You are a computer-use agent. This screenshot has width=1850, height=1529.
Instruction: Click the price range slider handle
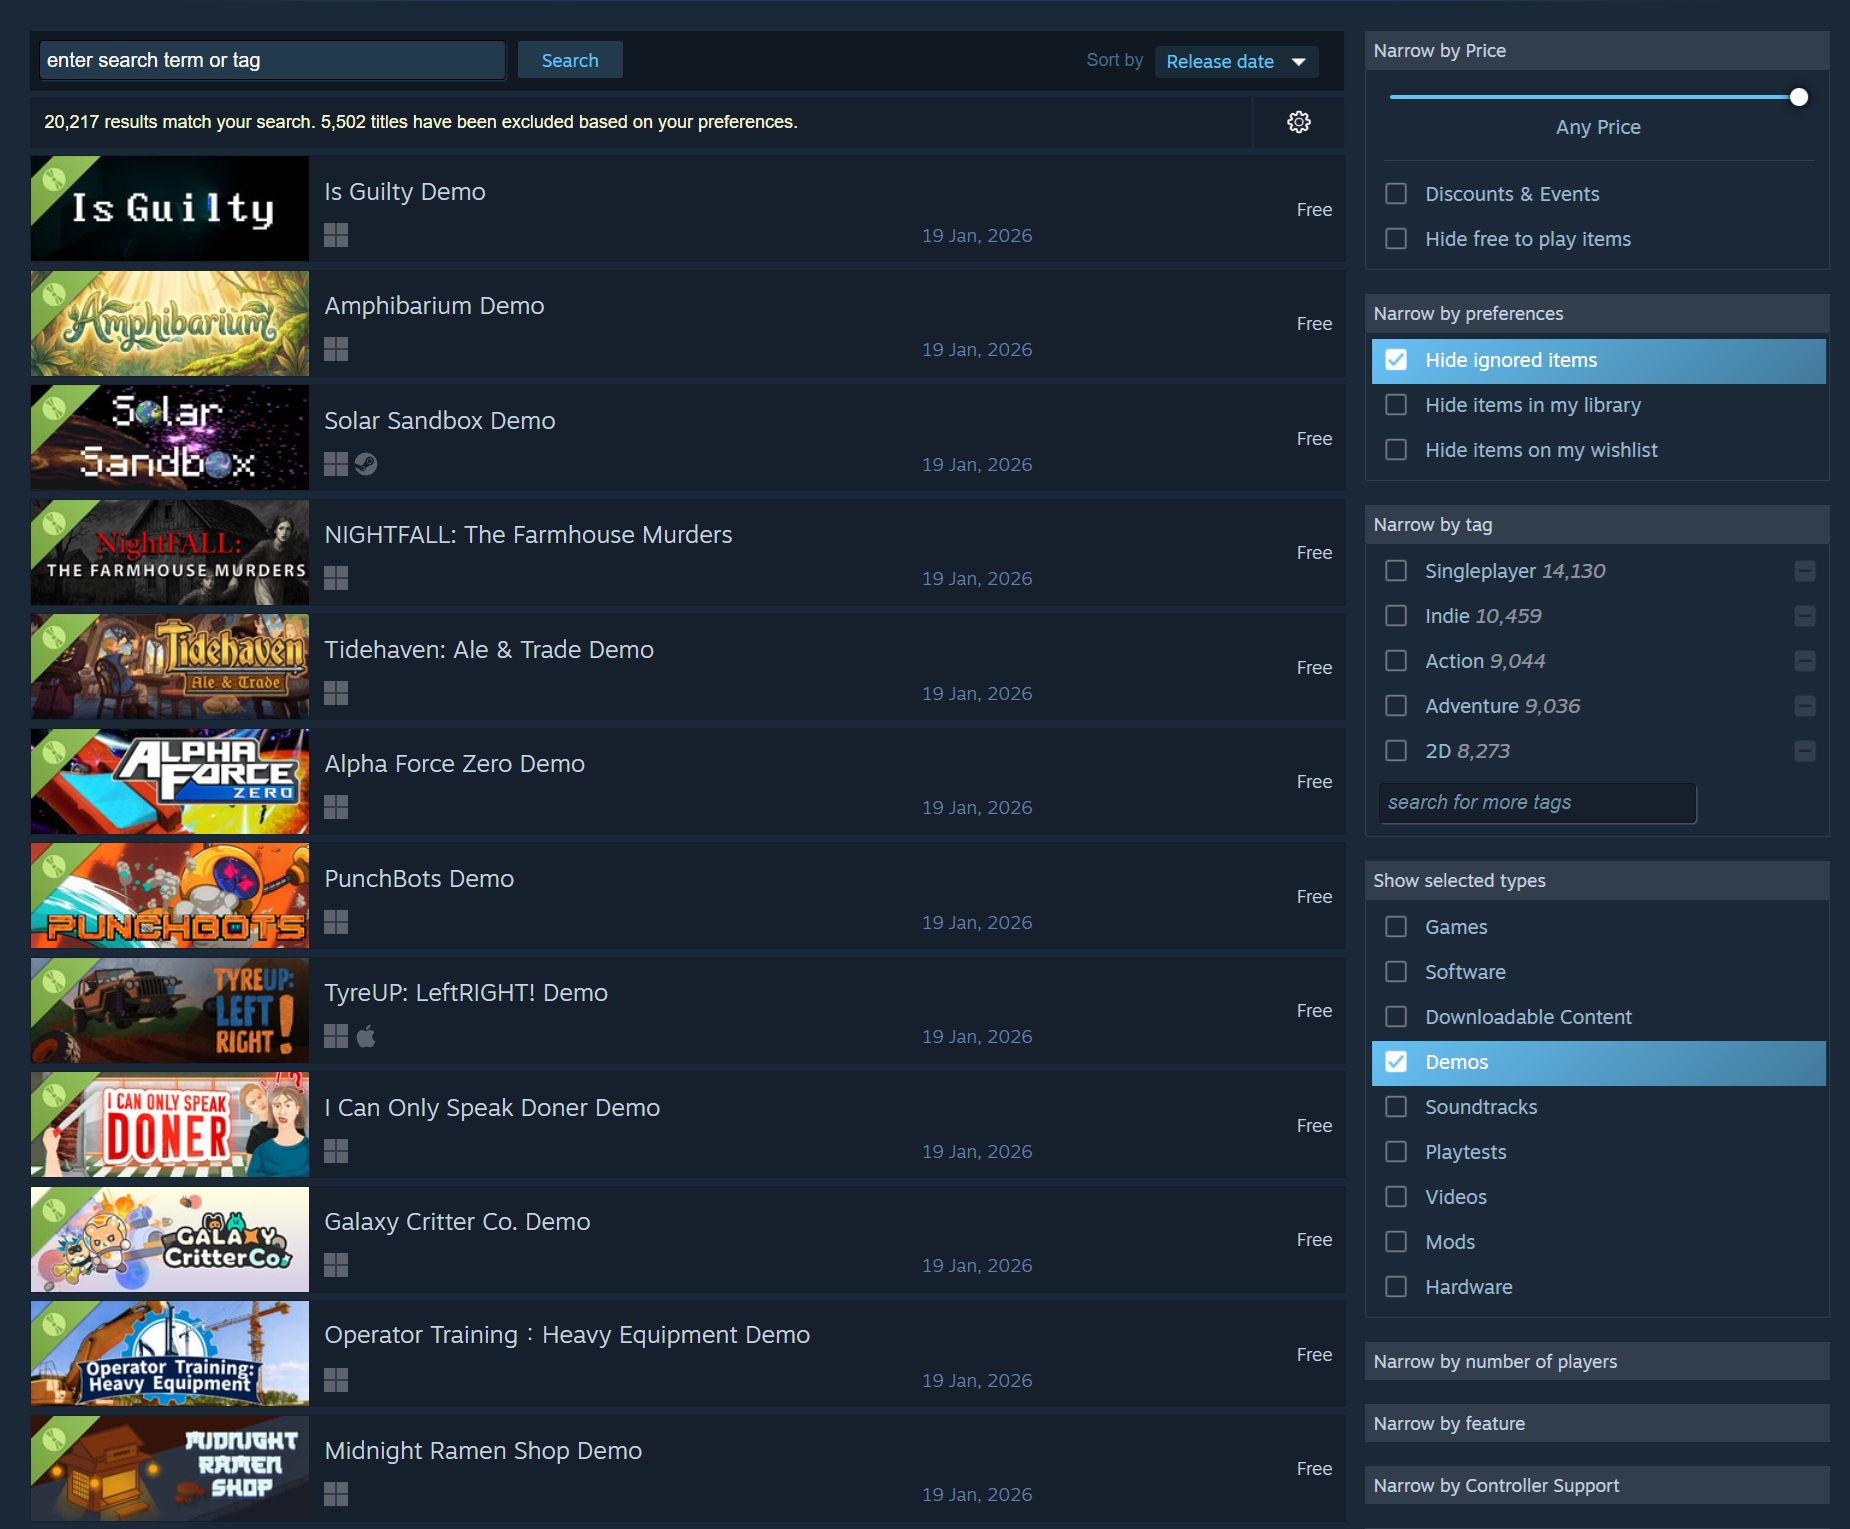pyautogui.click(x=1798, y=97)
